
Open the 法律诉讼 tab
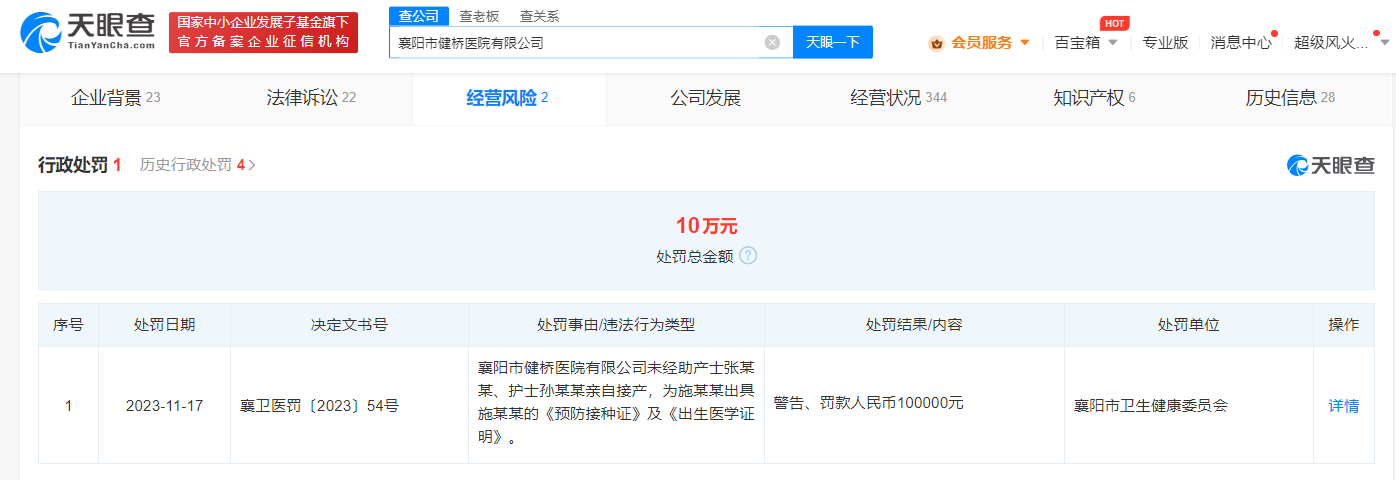(311, 98)
